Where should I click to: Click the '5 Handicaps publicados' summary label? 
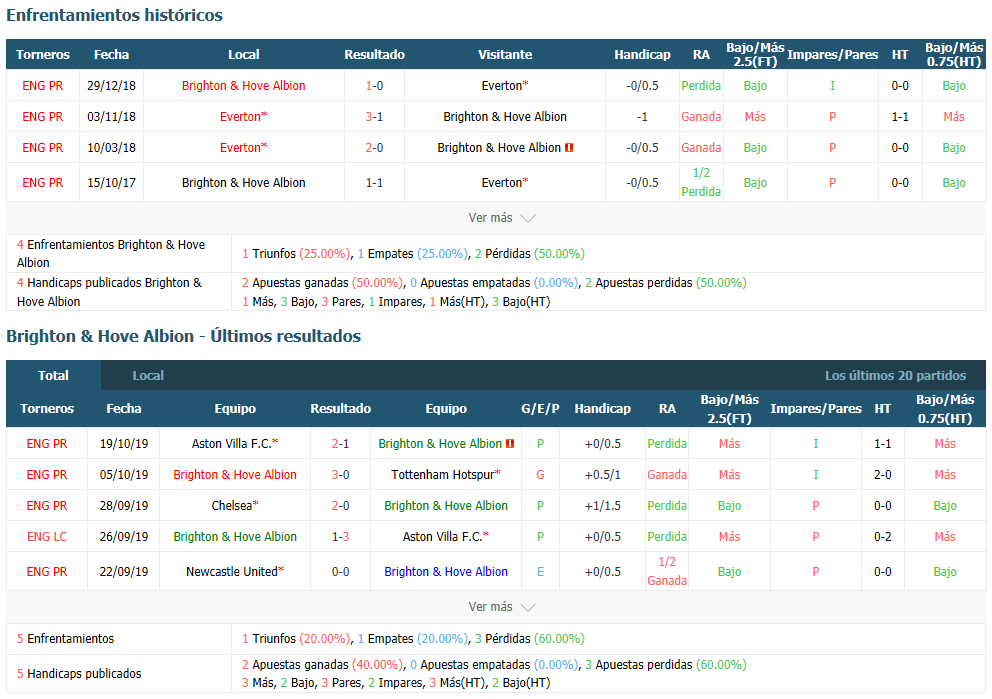[x=79, y=674]
